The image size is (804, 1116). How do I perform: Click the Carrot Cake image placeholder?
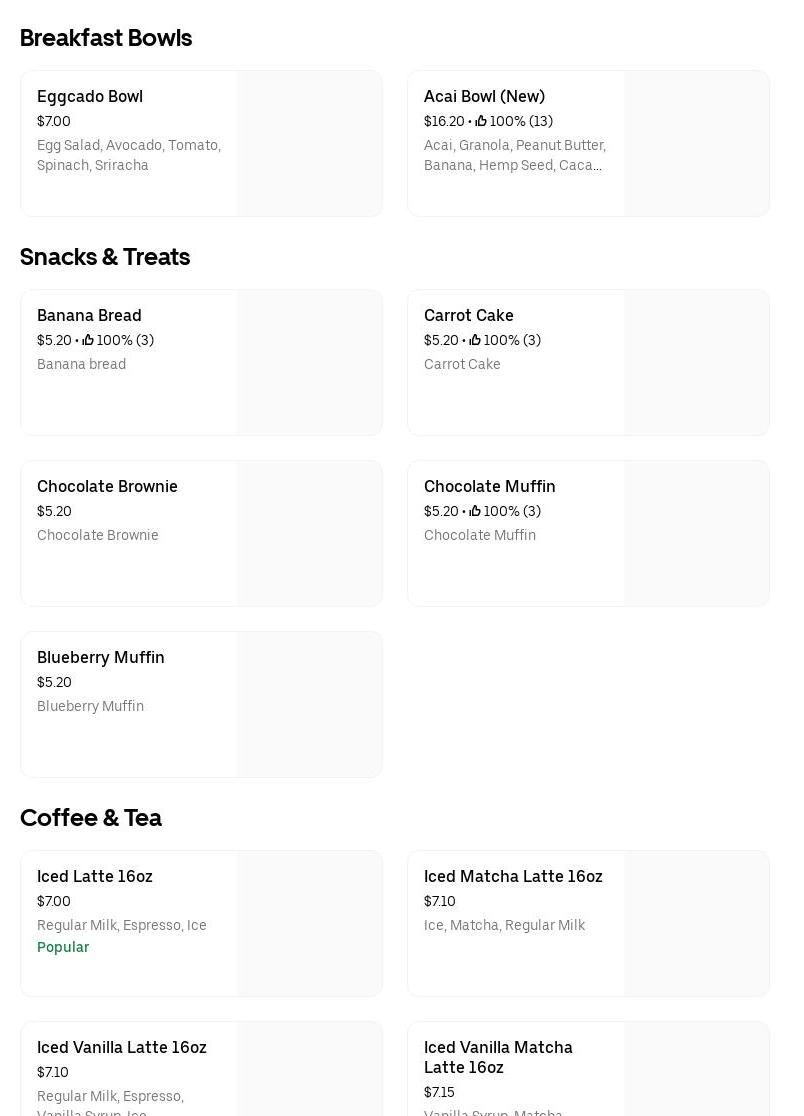coord(697,362)
